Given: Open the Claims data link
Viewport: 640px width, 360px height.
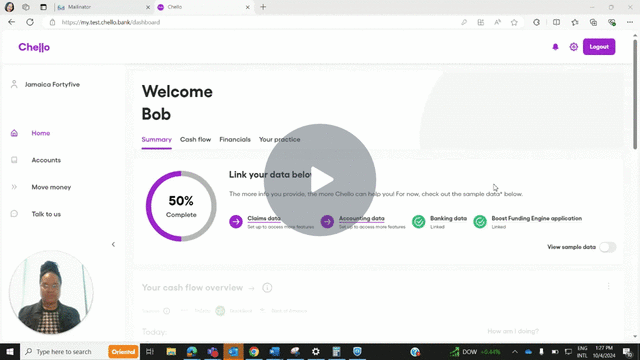Looking at the screenshot, I should pos(264,218).
